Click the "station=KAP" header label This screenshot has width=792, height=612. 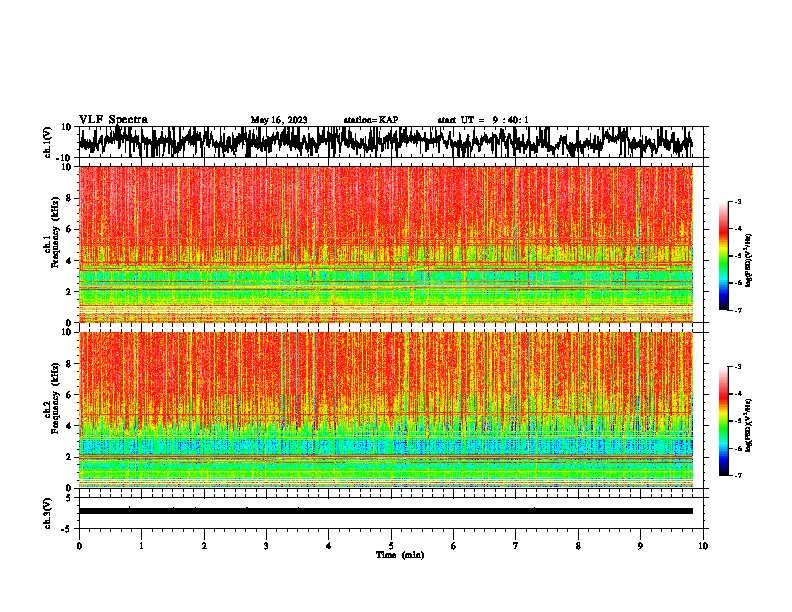(371, 120)
